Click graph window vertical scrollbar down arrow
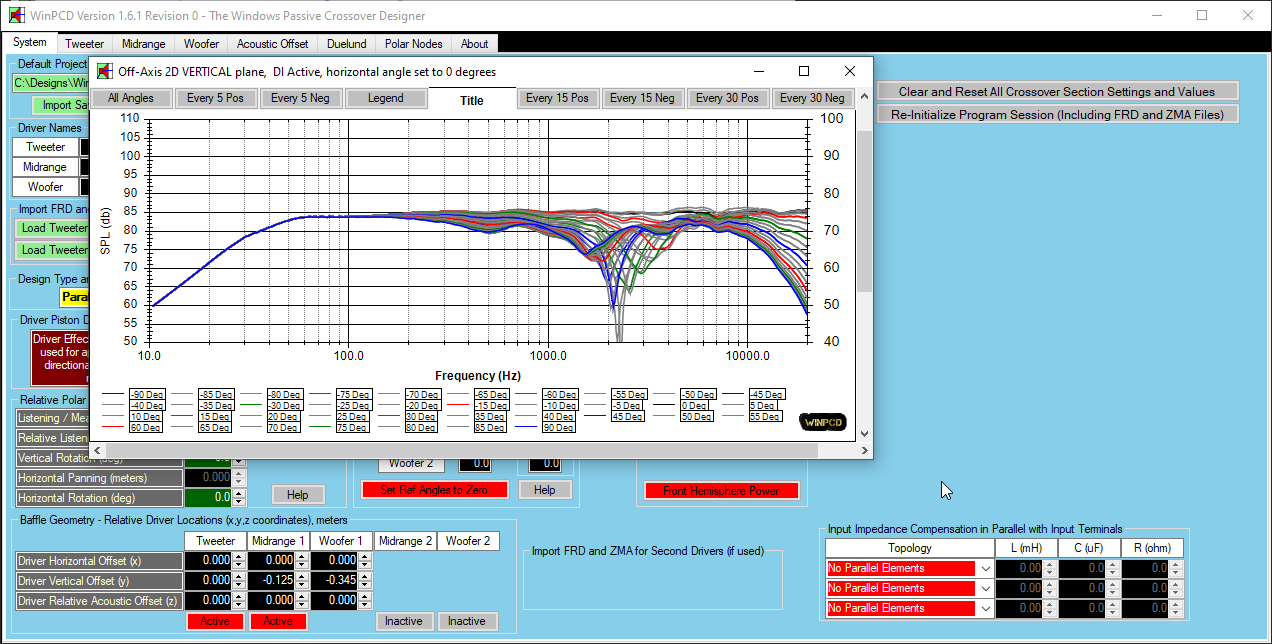Viewport: 1272px width, 644px height. click(x=864, y=435)
